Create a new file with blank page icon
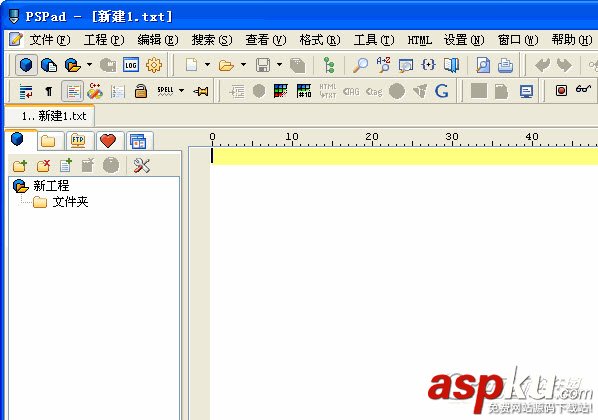 191,65
